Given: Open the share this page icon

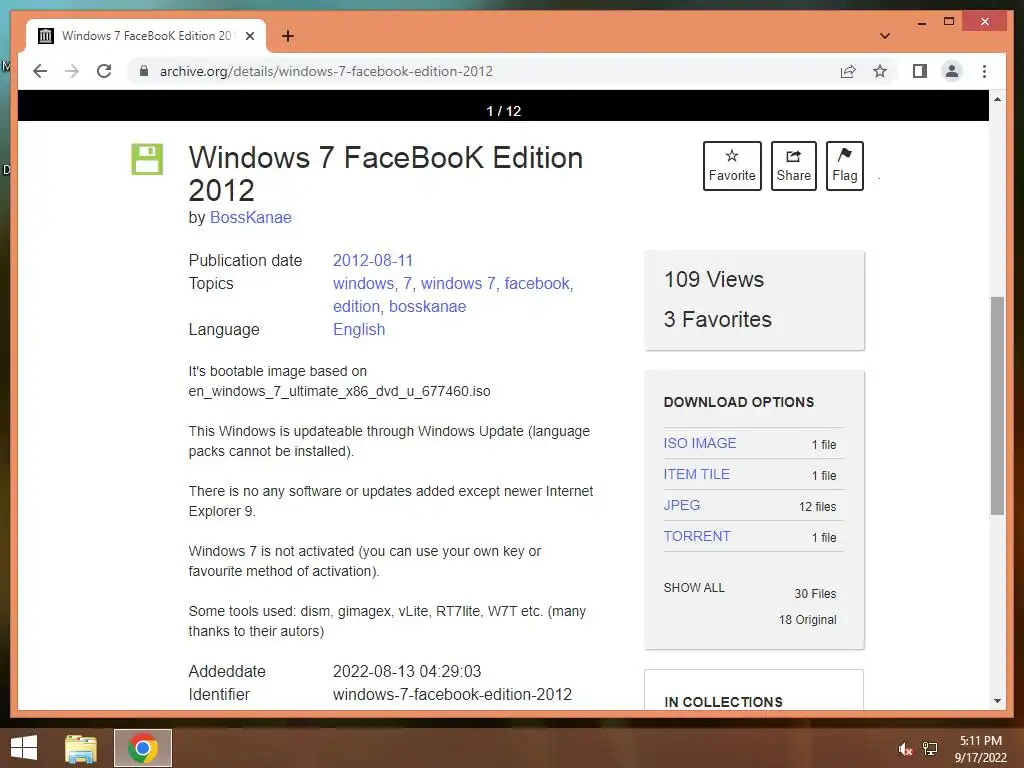Looking at the screenshot, I should [x=848, y=71].
